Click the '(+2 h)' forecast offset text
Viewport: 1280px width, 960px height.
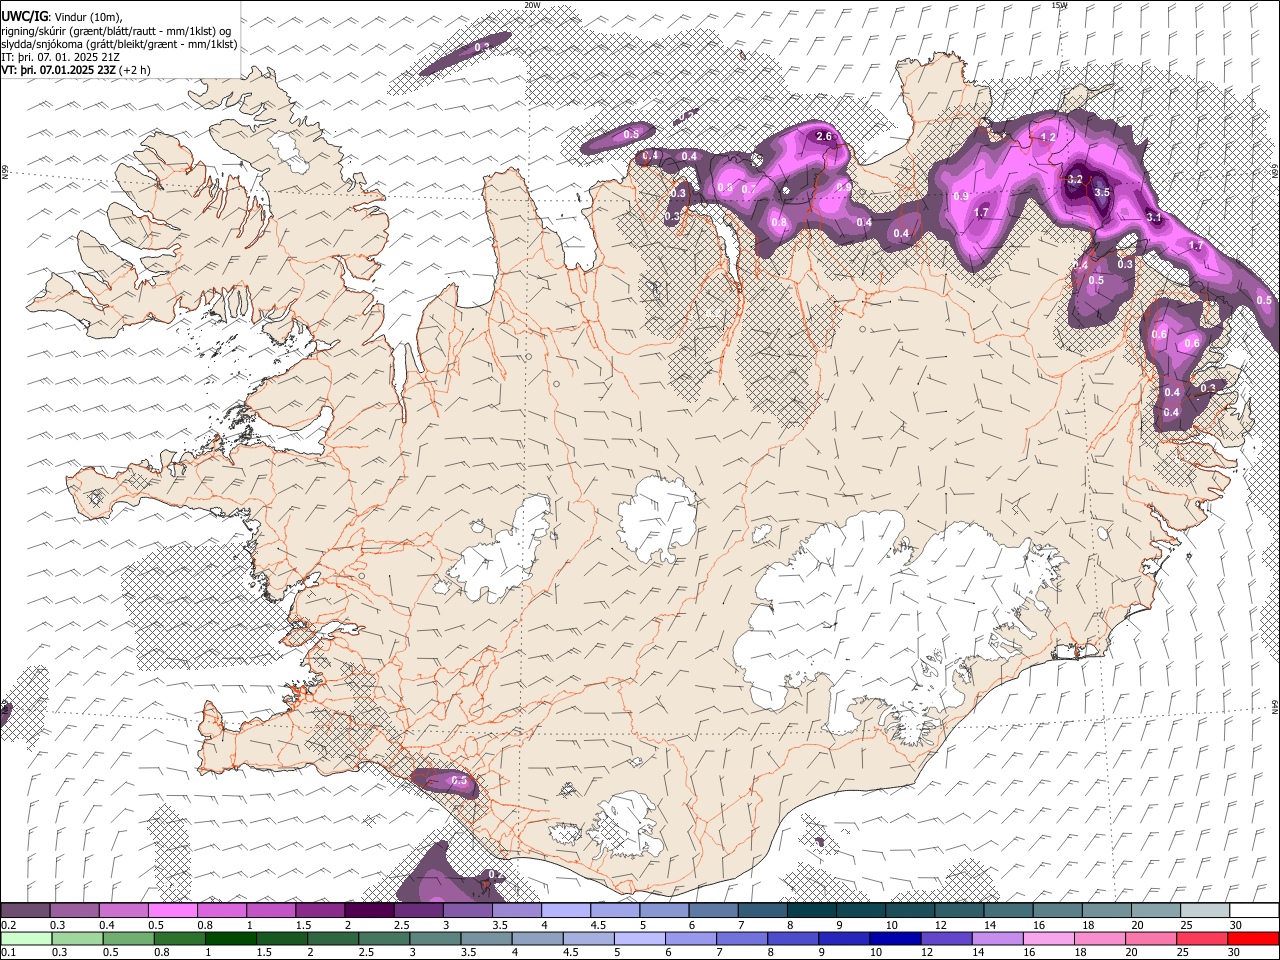tap(135, 70)
